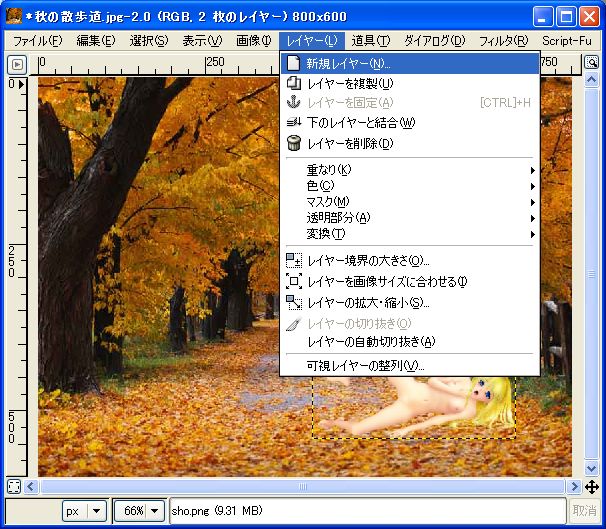Screen dimensions: 606x529
Task: Open the 編集 menu
Action: click(x=96, y=41)
